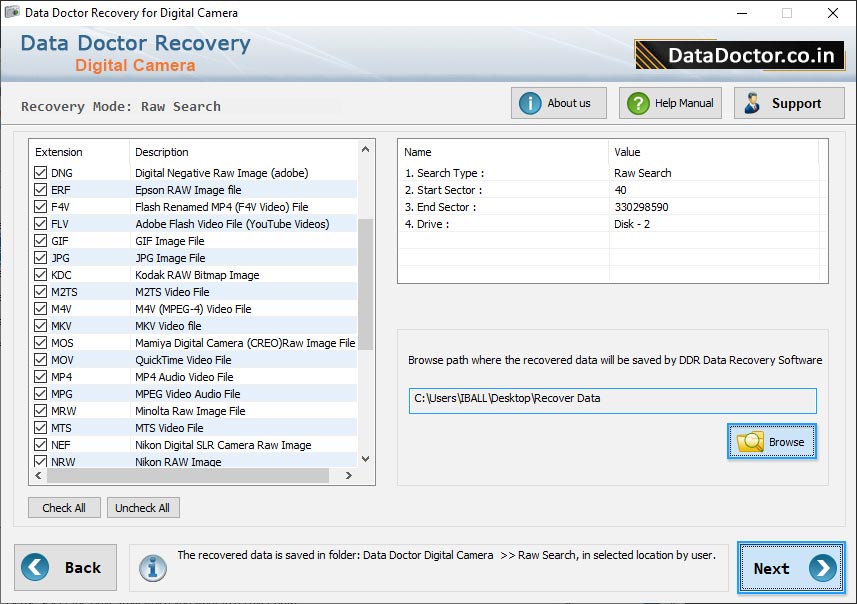The image size is (857, 604).
Task: Click the vertical scrollbar thumb of extension list
Action: point(366,284)
